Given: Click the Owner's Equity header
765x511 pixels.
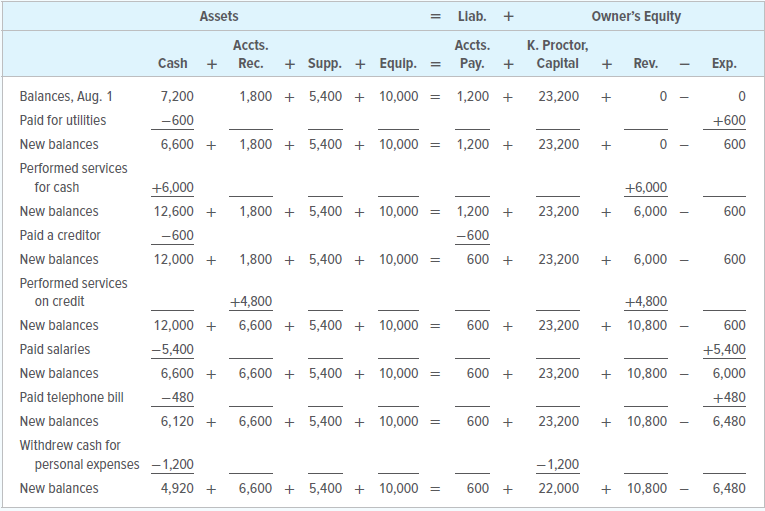Looking at the screenshot, I should (636, 16).
